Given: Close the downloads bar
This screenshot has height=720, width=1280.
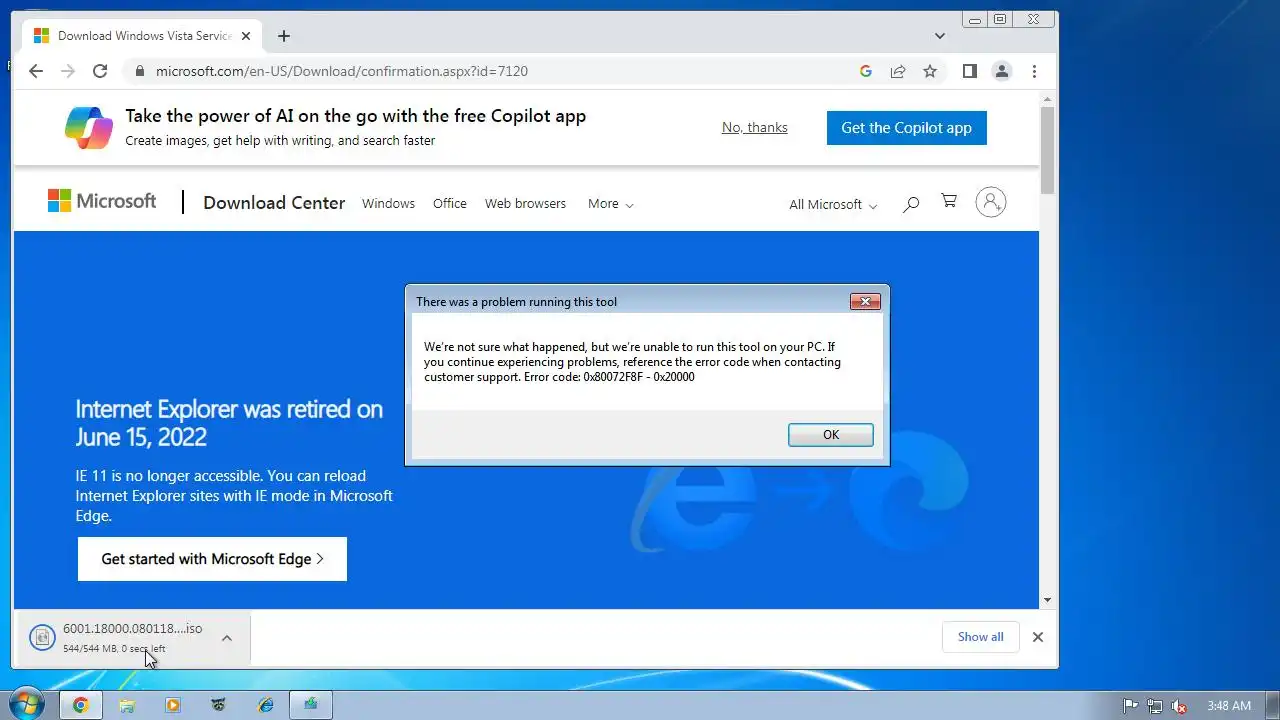Looking at the screenshot, I should [1038, 637].
